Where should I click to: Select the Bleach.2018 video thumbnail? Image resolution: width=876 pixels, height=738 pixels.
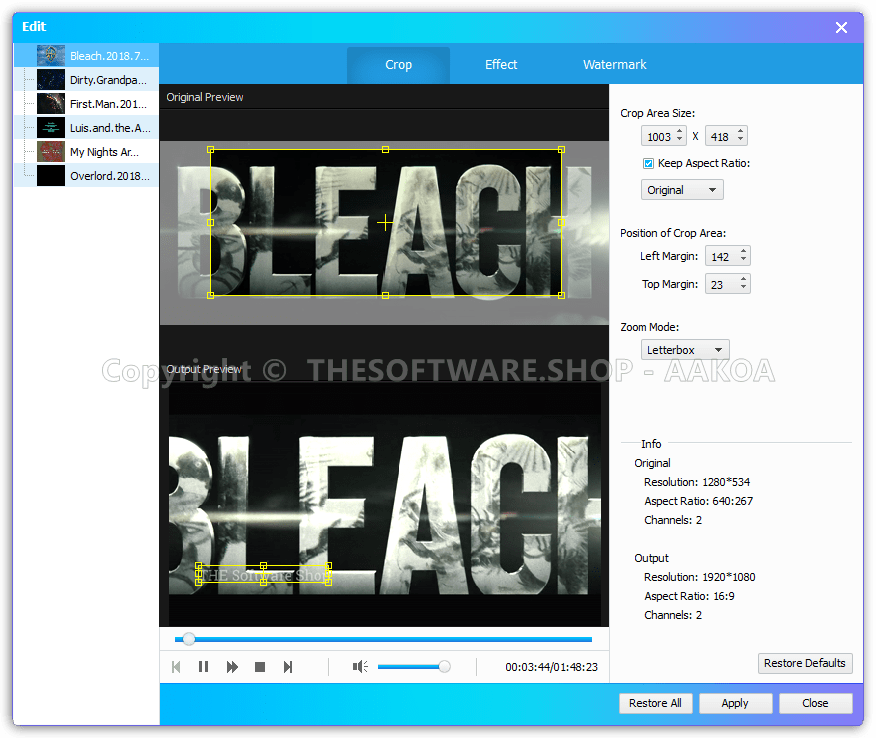[x=51, y=55]
